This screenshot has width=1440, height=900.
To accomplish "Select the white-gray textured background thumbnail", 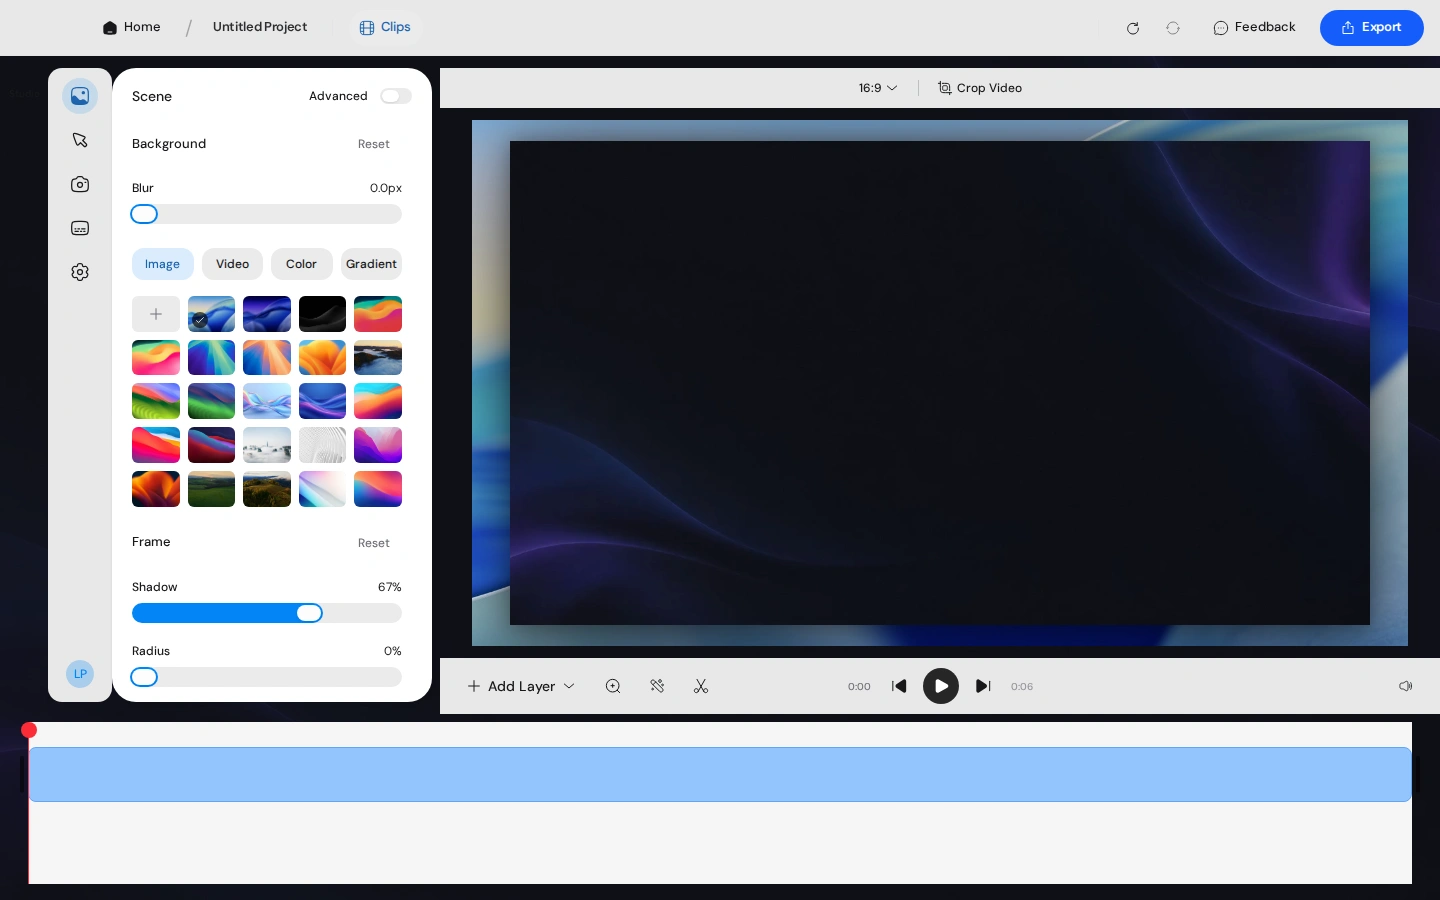I will [322, 445].
